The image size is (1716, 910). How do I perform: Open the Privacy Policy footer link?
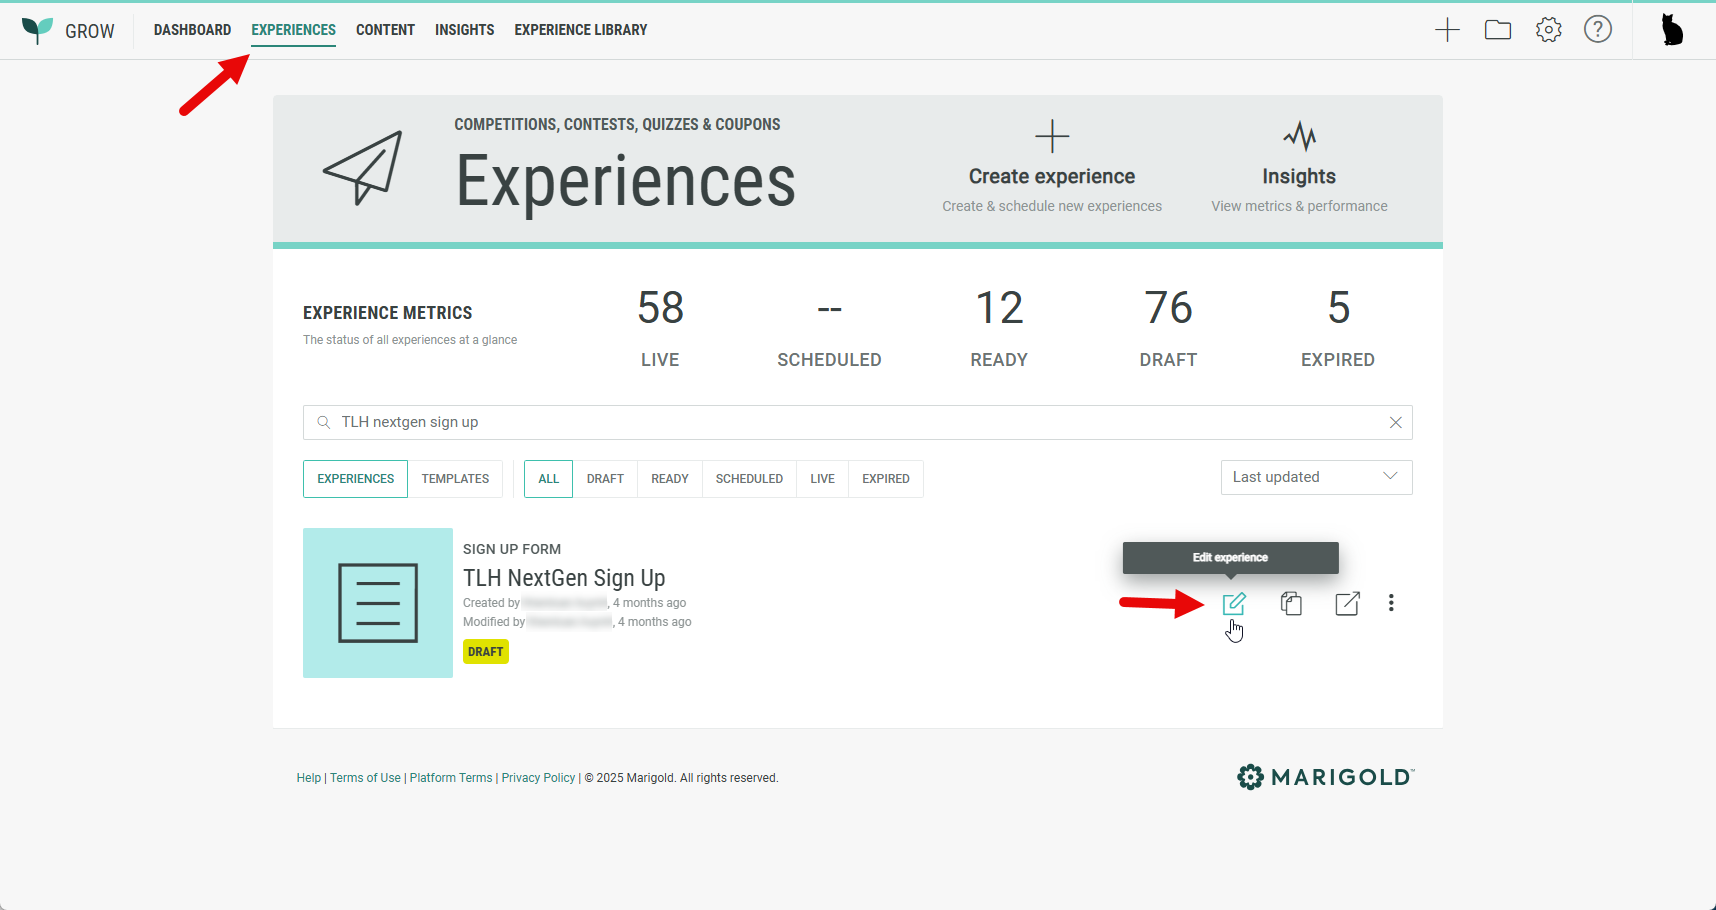[x=538, y=778]
